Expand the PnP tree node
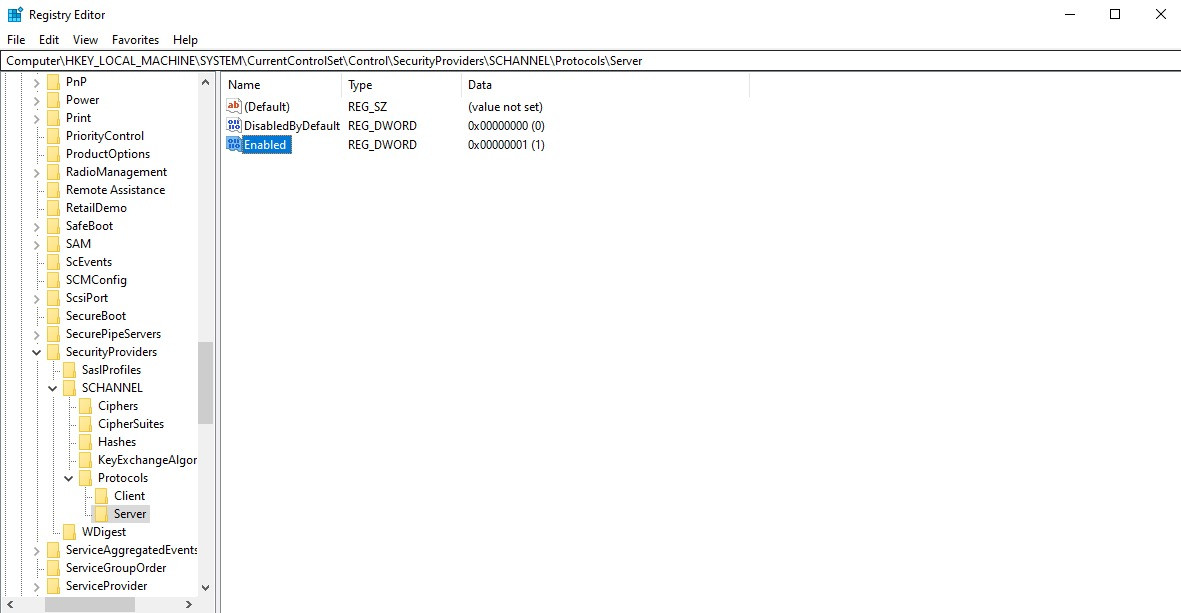1181x613 pixels. [x=36, y=82]
